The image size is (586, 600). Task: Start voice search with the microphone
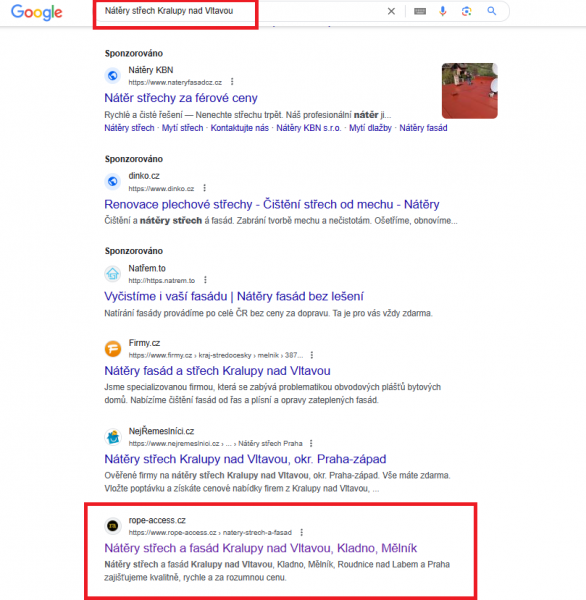(x=443, y=11)
